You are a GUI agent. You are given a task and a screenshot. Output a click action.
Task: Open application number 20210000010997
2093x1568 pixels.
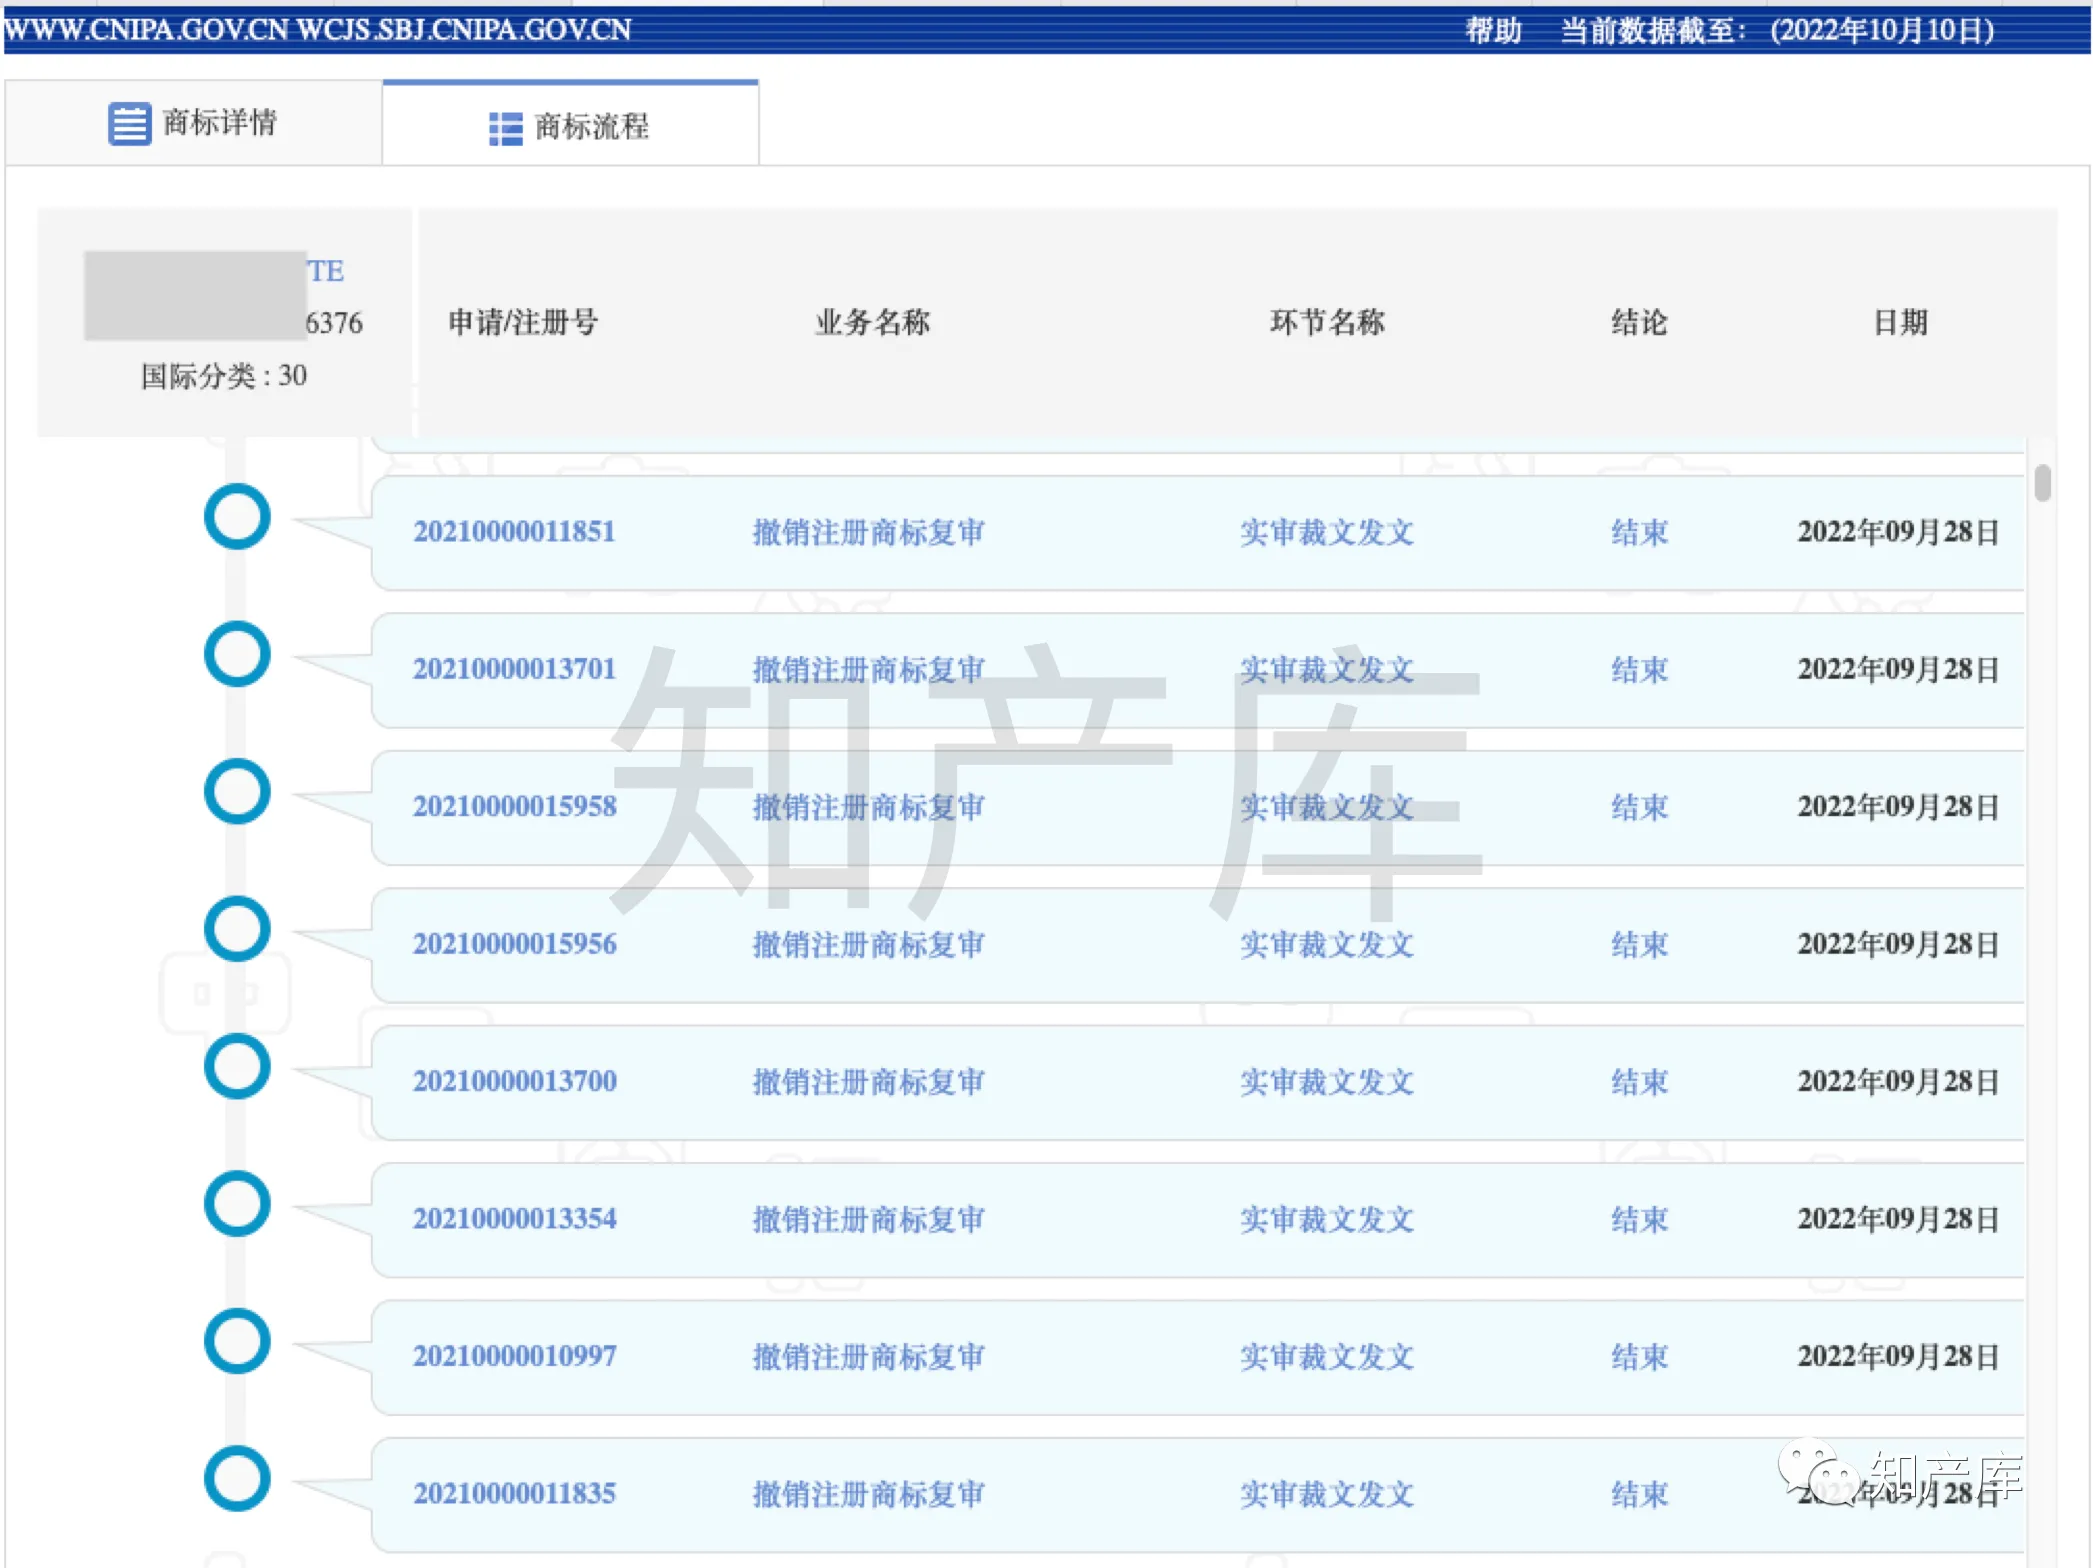click(x=514, y=1356)
